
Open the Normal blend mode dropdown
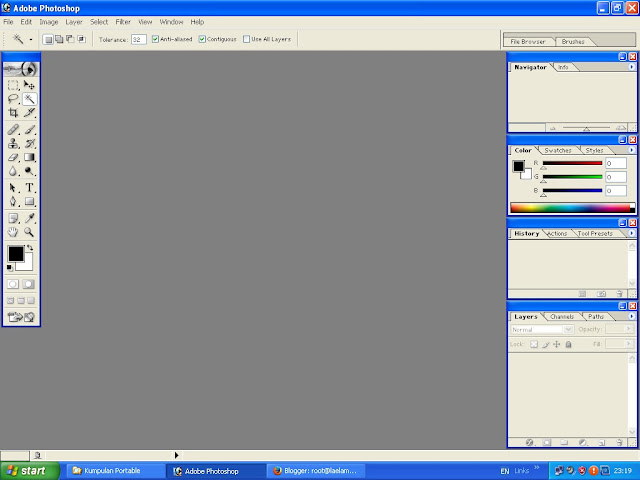(542, 329)
